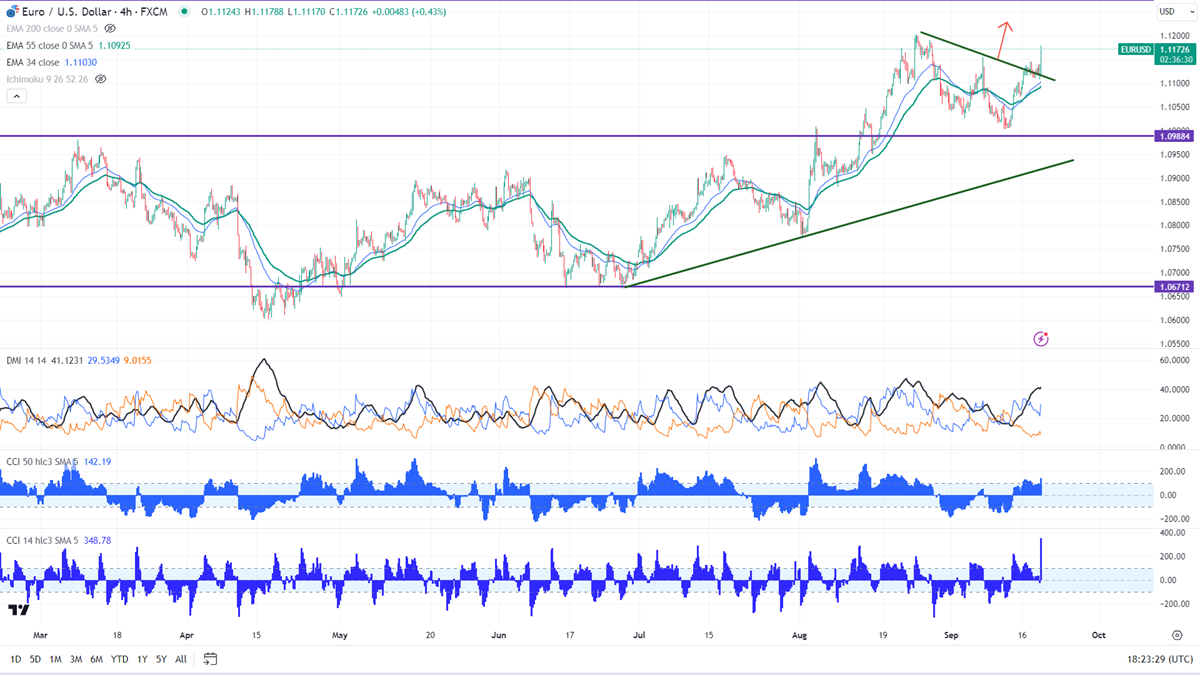Click the CCI 50 hlc3 indicator label
This screenshot has height=675, width=1200.
[41, 462]
